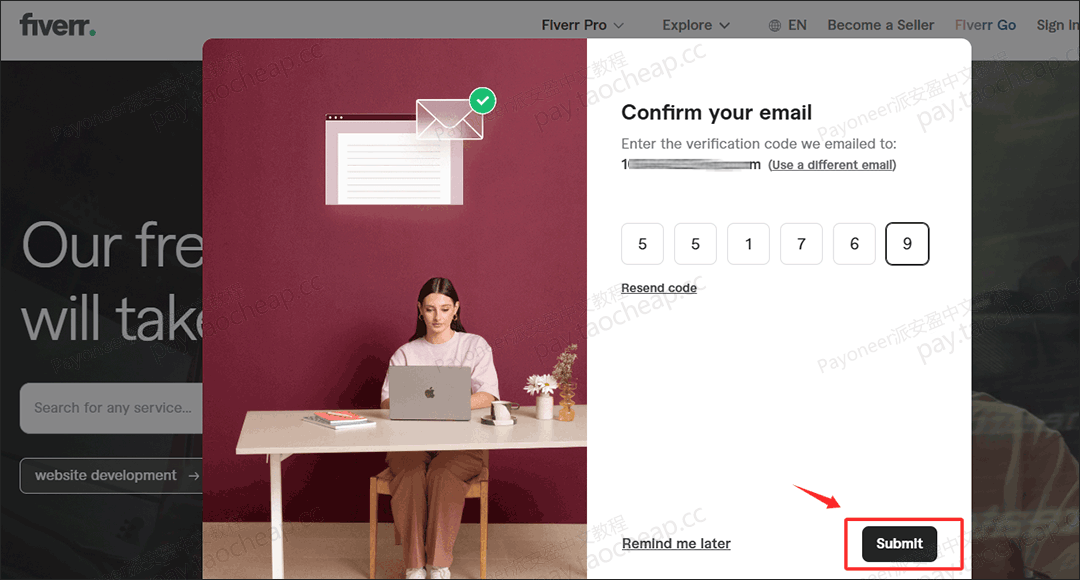Image resolution: width=1080 pixels, height=580 pixels.
Task: Focus the first code digit box
Action: point(643,244)
